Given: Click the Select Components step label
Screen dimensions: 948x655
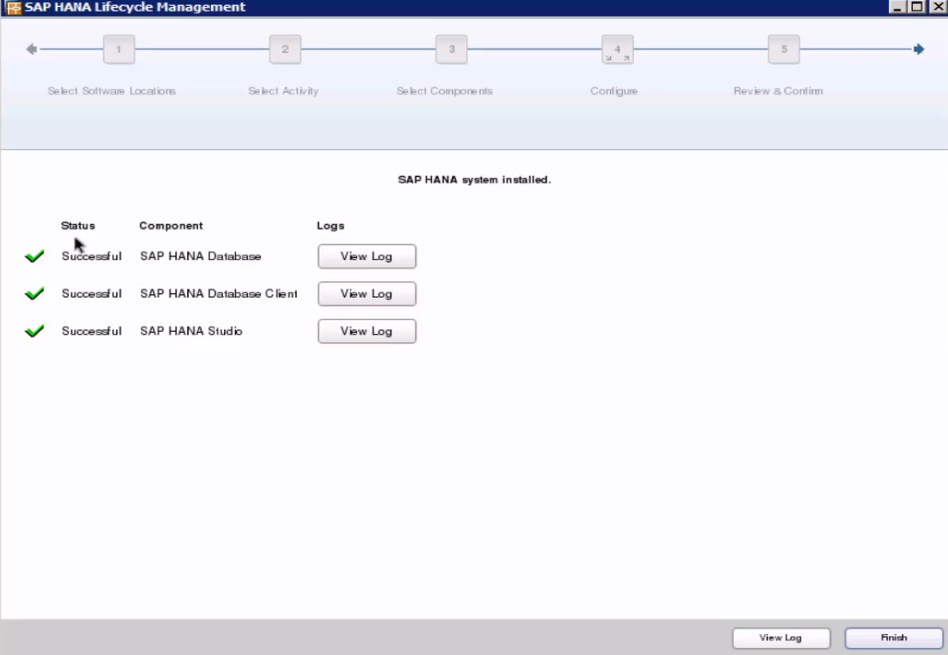Looking at the screenshot, I should pos(444,91).
